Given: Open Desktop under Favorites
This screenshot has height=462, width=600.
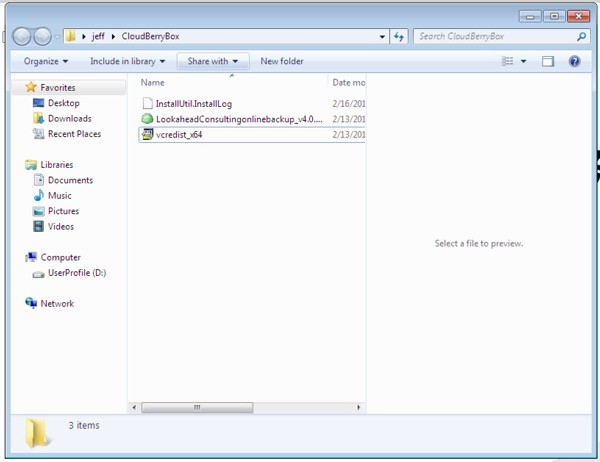Looking at the screenshot, I should [64, 103].
